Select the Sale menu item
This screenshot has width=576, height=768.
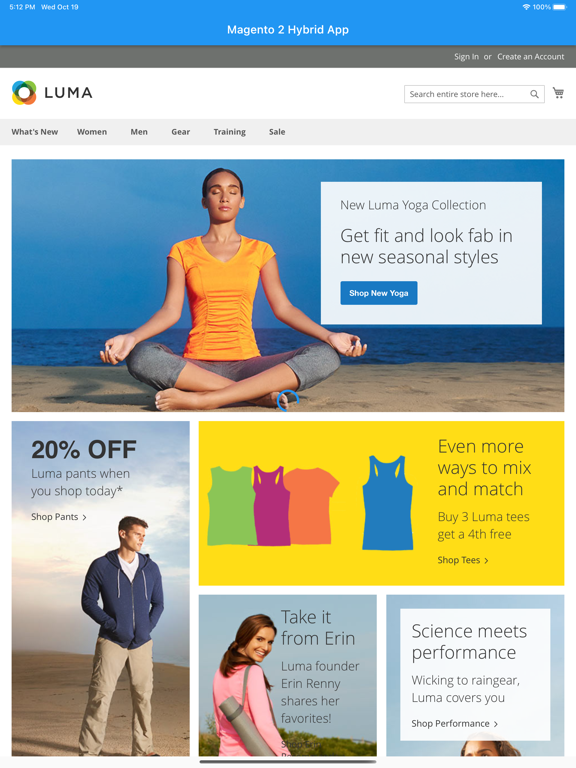click(x=277, y=132)
